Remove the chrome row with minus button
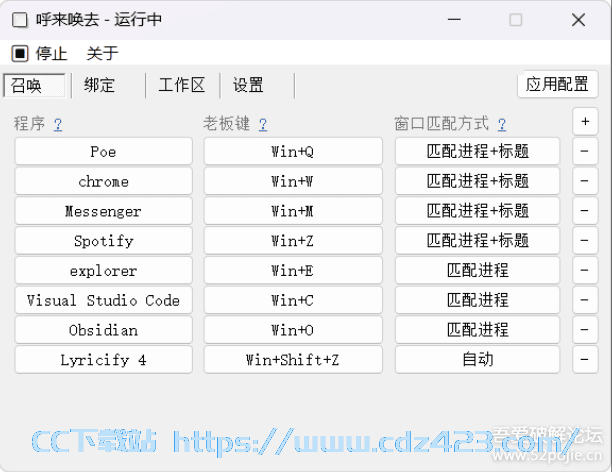The image size is (612, 472). click(x=585, y=181)
